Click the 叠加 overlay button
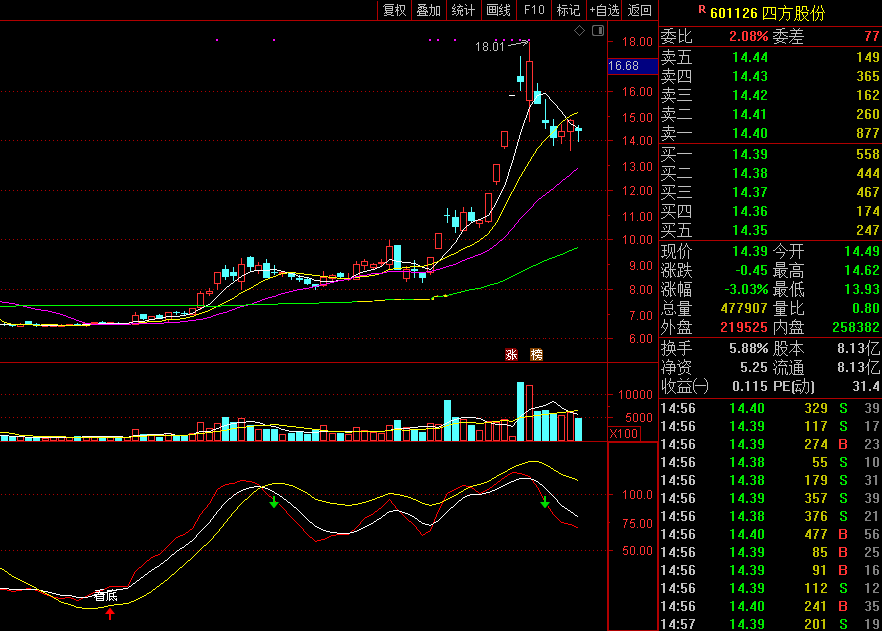 [x=429, y=10]
